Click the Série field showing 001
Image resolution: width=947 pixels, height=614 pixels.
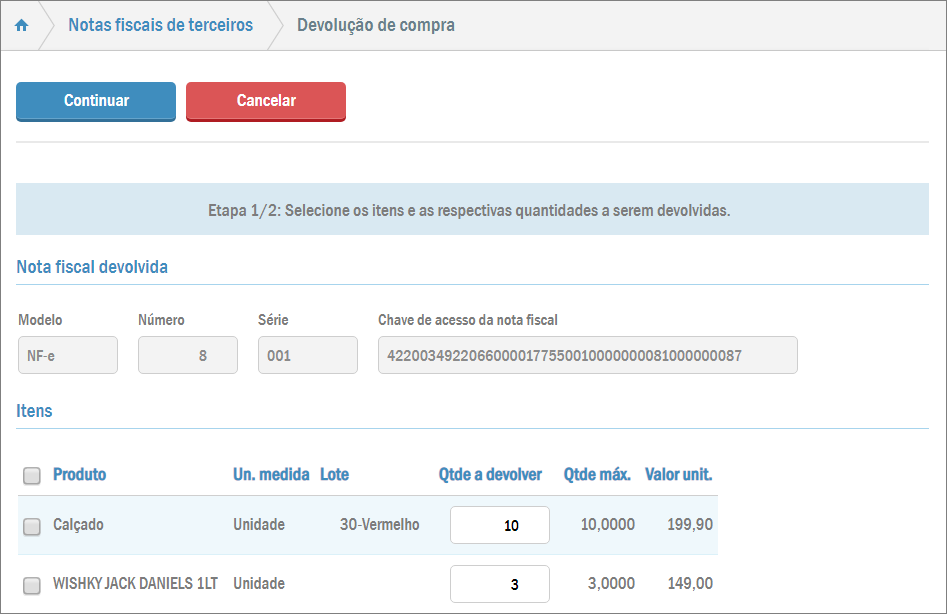[307, 355]
